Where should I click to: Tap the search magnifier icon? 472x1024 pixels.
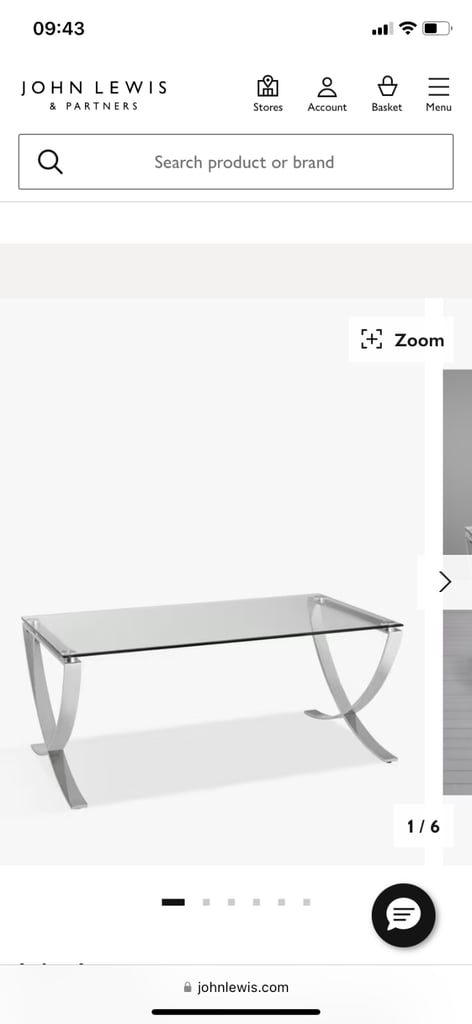pyautogui.click(x=50, y=162)
